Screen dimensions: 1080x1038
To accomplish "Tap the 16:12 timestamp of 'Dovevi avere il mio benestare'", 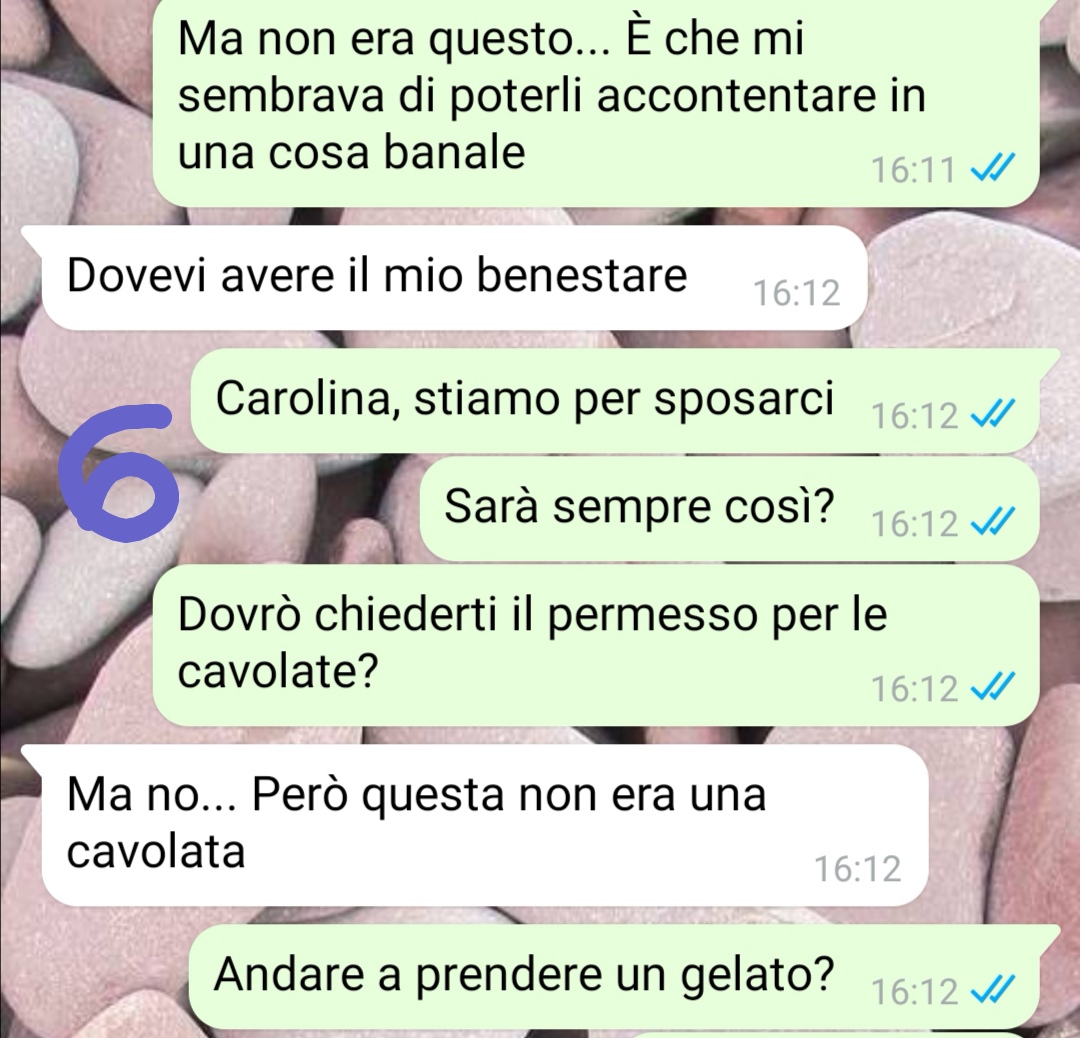I will pyautogui.click(x=796, y=293).
